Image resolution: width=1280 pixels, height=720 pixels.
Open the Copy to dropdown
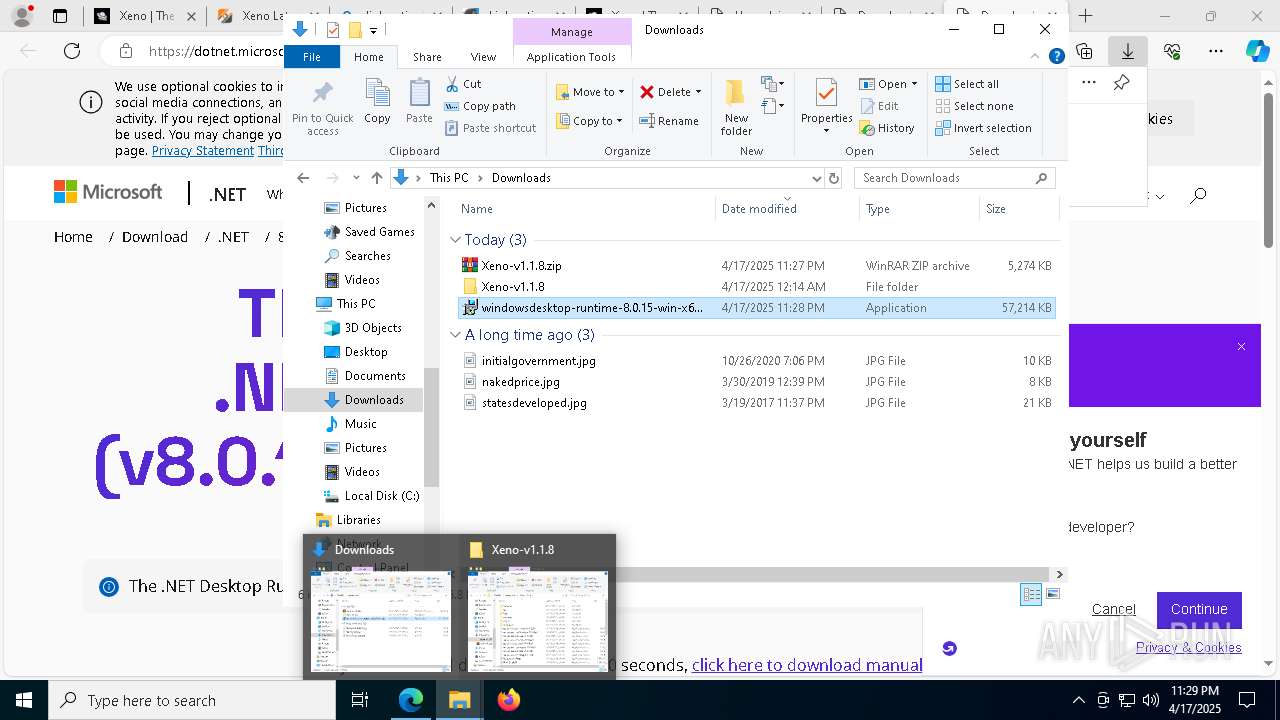tap(589, 121)
